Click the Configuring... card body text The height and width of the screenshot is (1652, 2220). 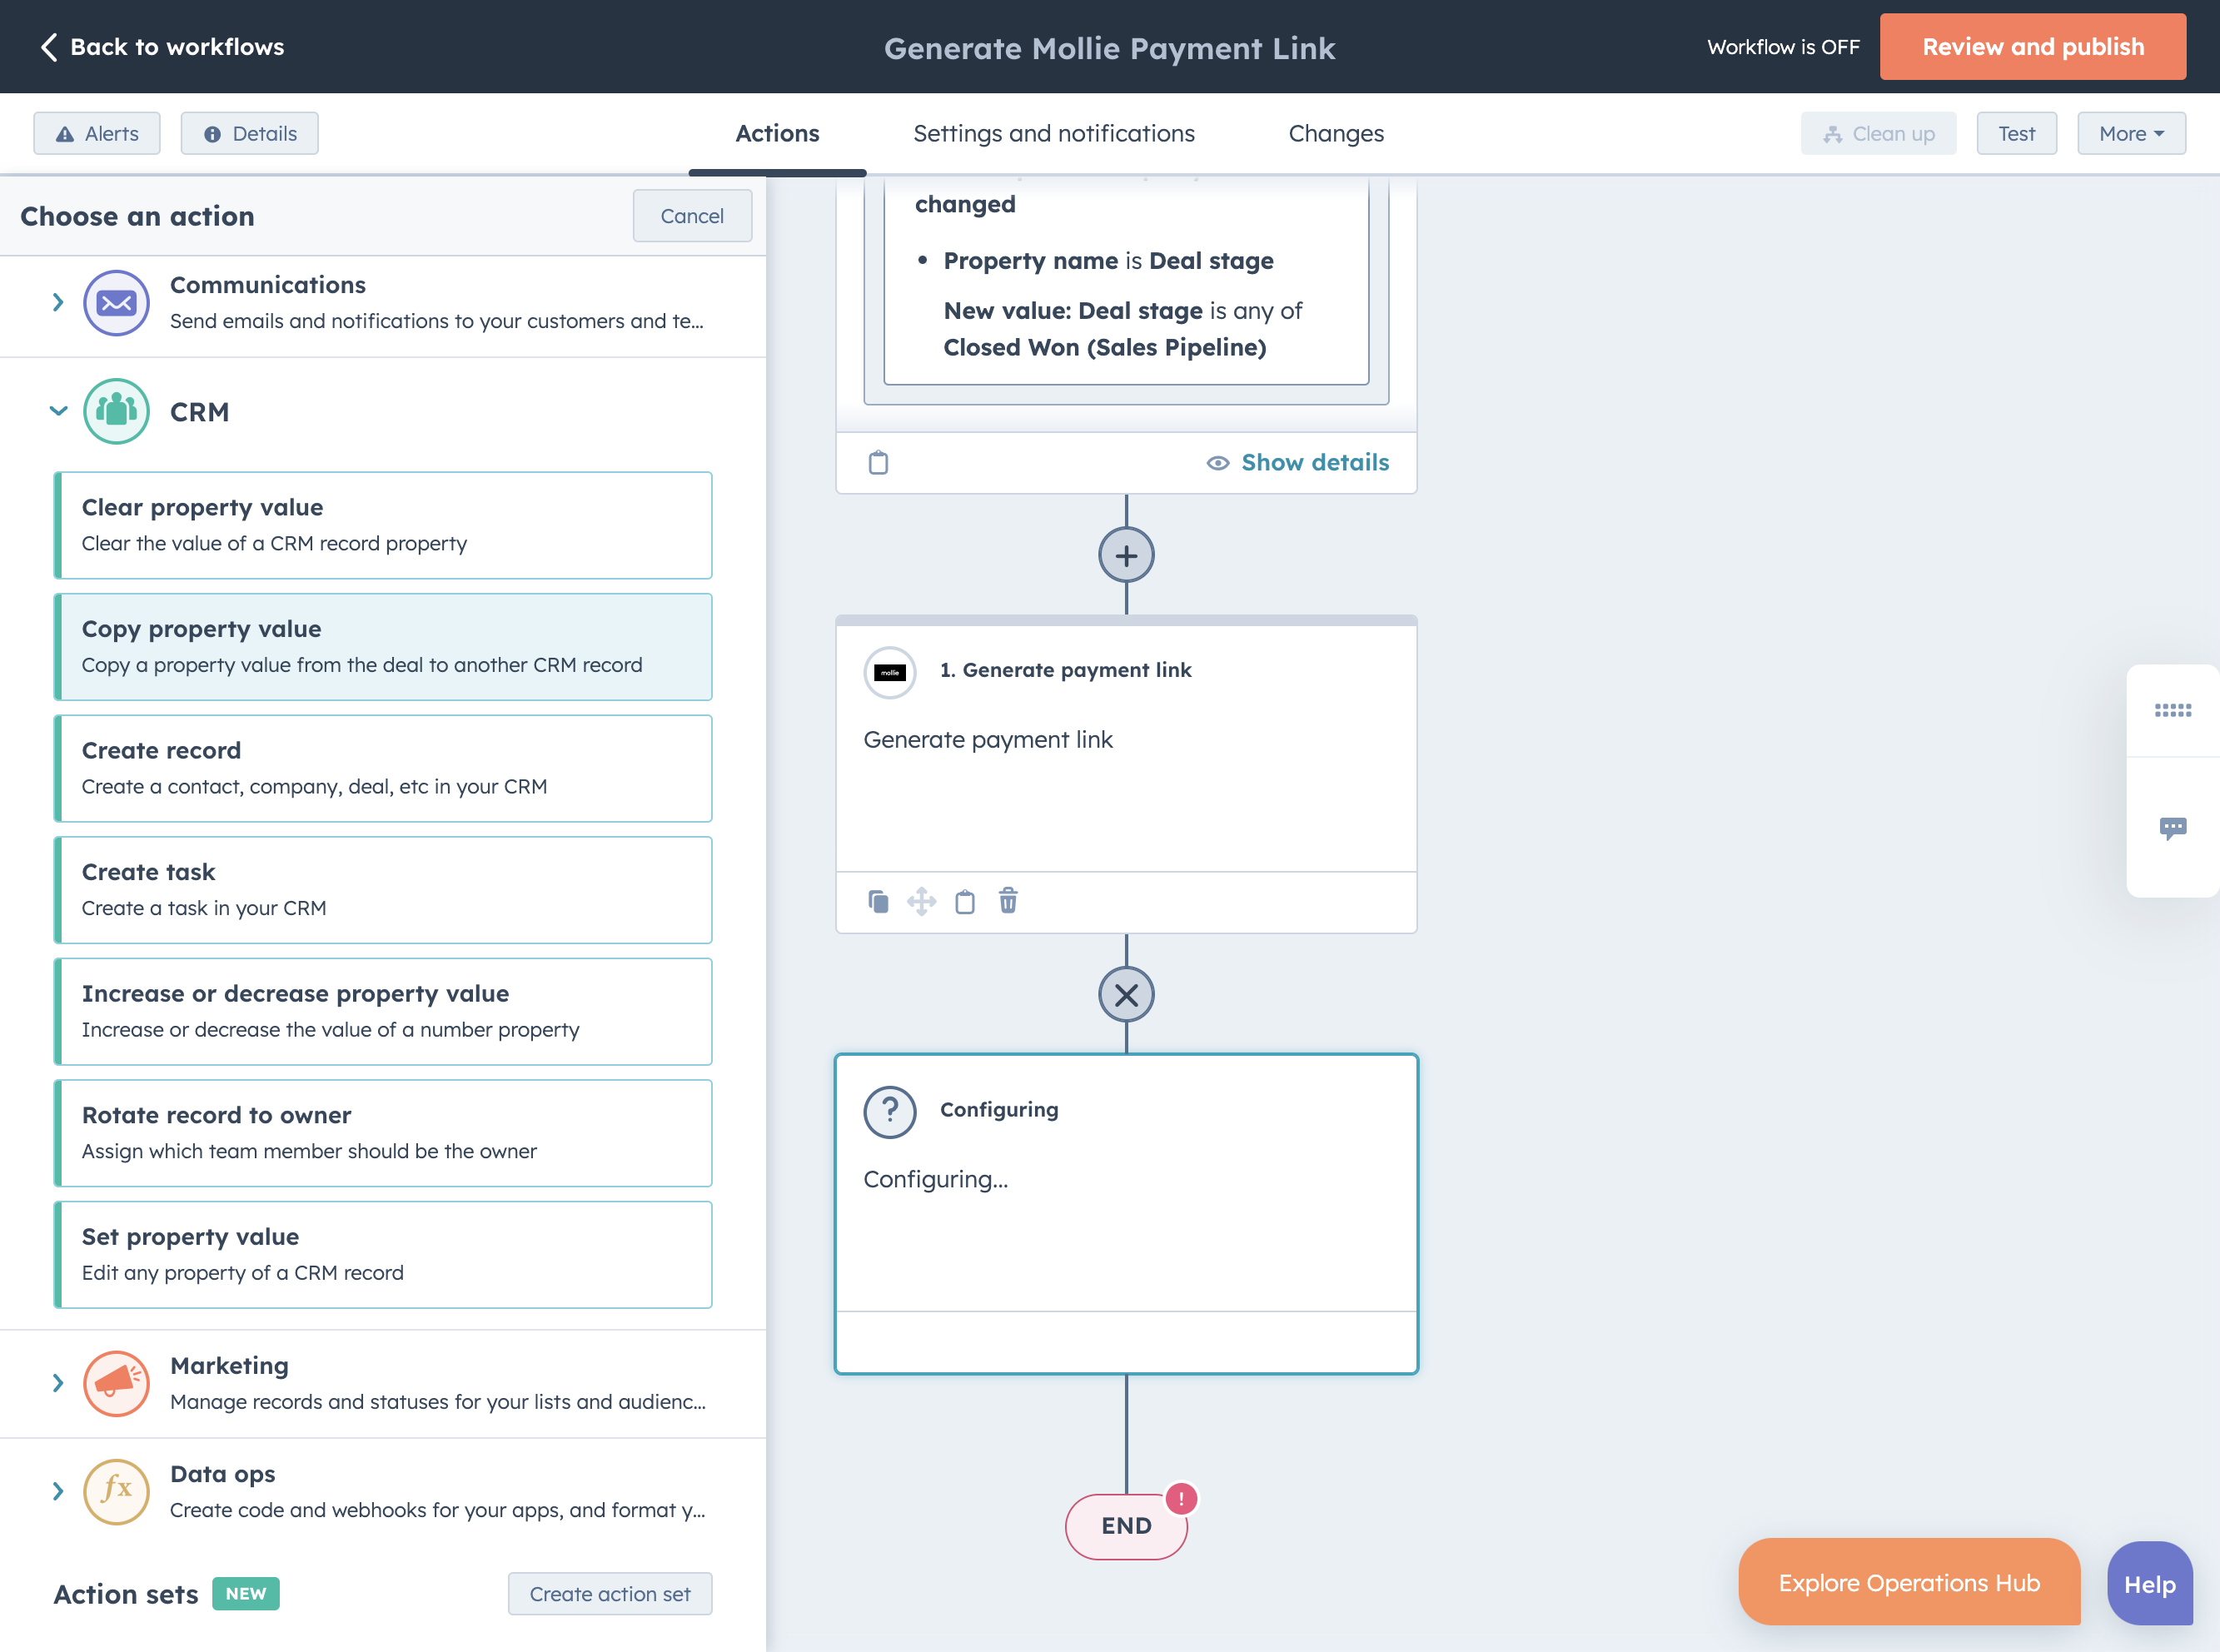[935, 1179]
